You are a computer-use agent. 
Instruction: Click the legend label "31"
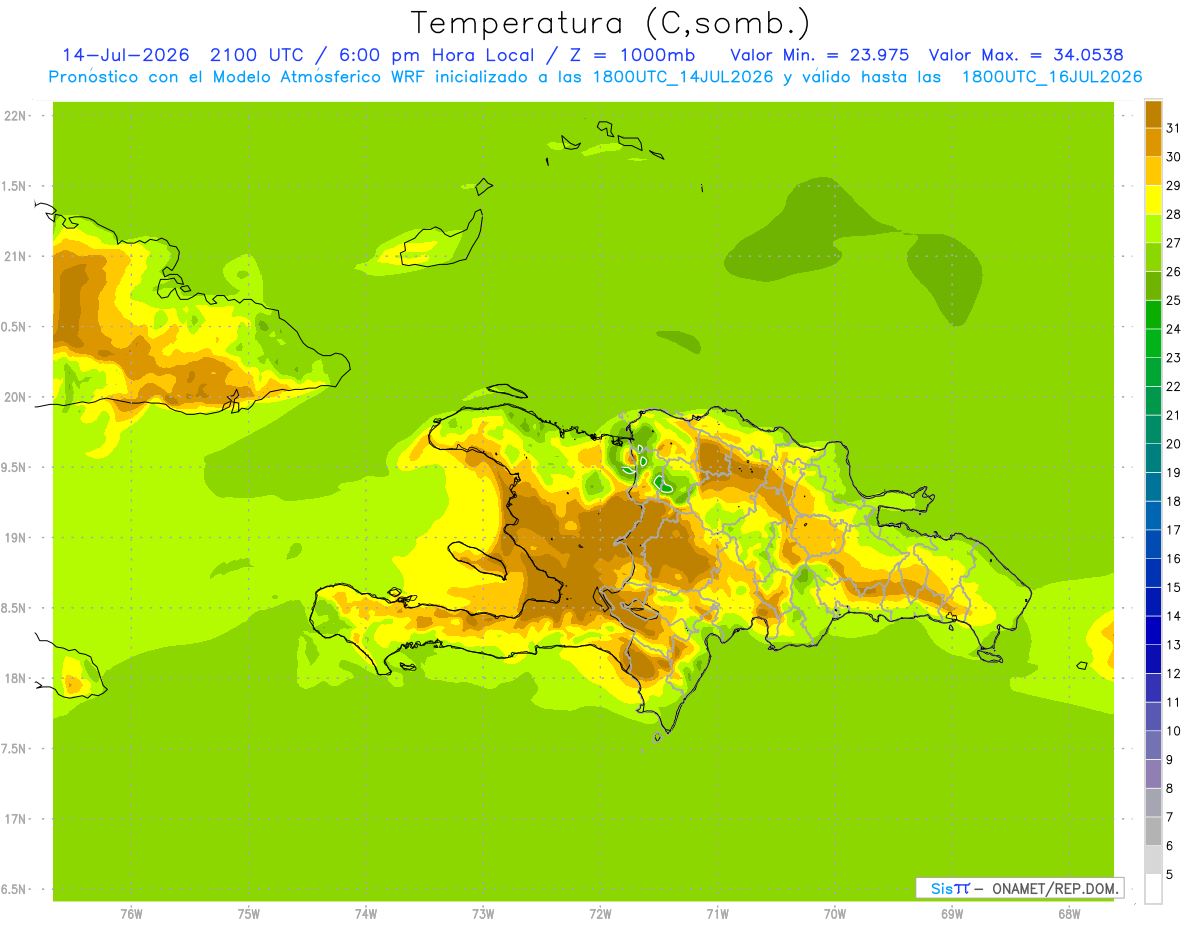(x=1172, y=127)
